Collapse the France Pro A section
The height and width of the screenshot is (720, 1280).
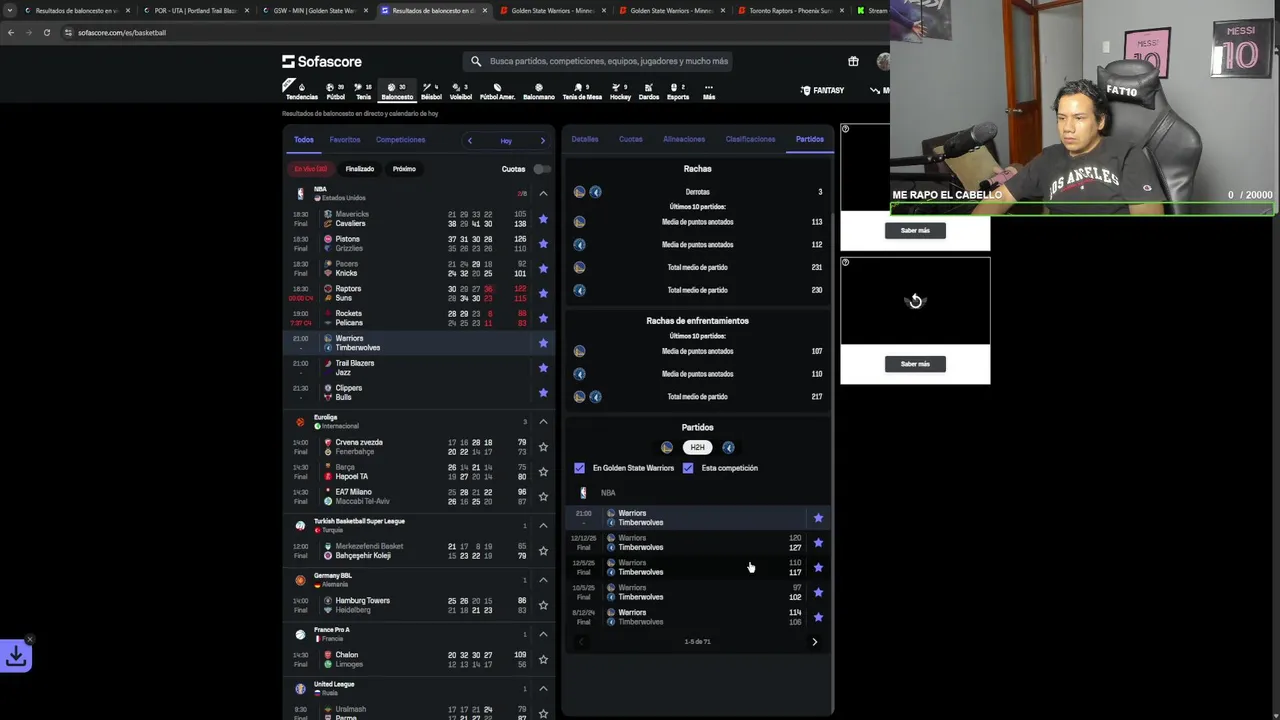click(543, 634)
